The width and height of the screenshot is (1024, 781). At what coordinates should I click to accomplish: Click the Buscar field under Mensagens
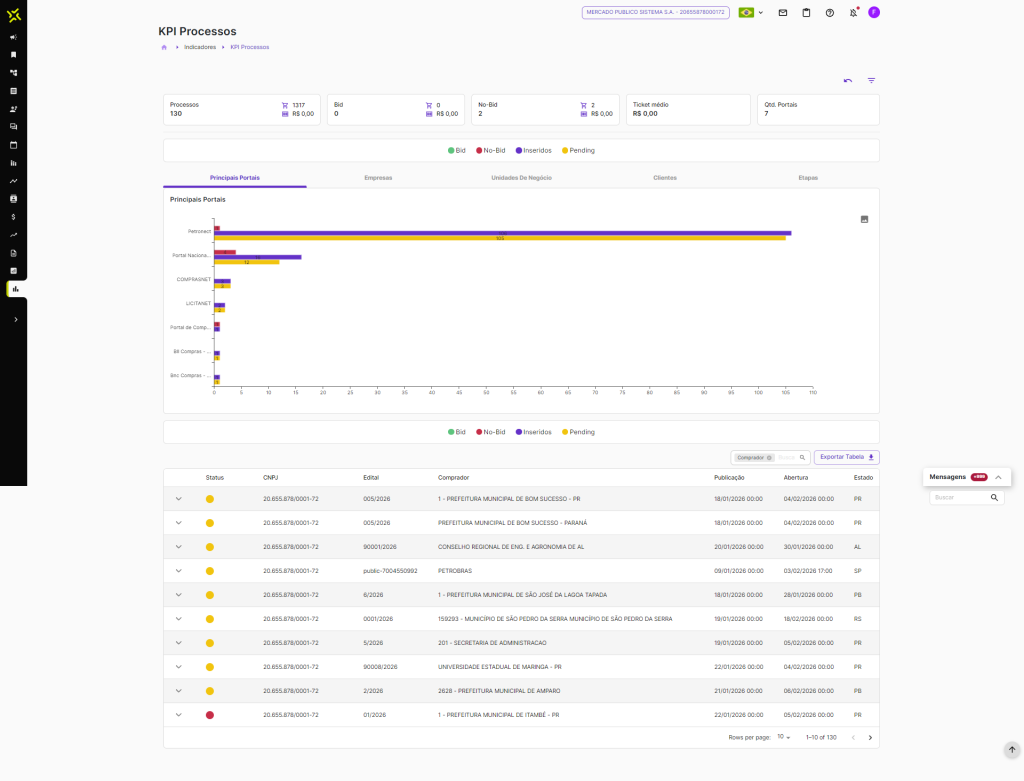pyautogui.click(x=960, y=497)
